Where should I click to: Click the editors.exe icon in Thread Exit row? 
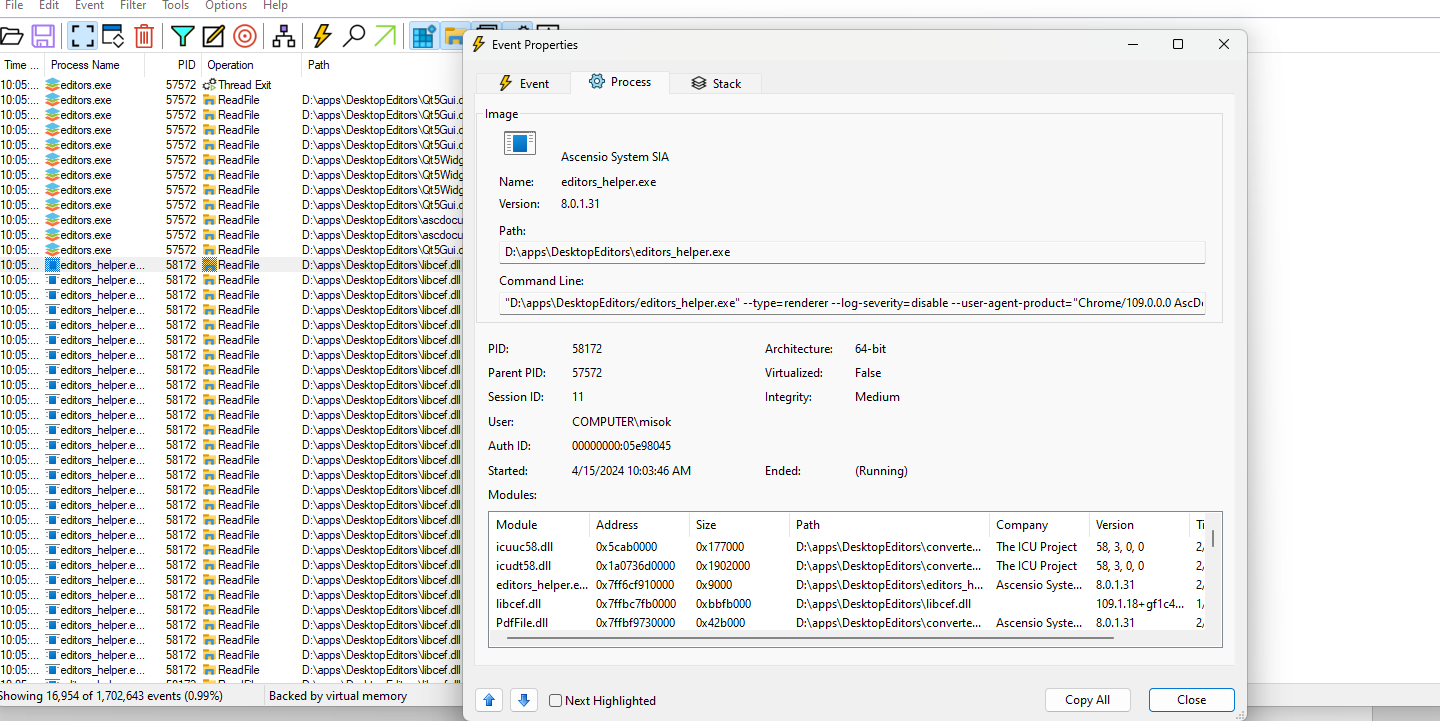(x=53, y=85)
